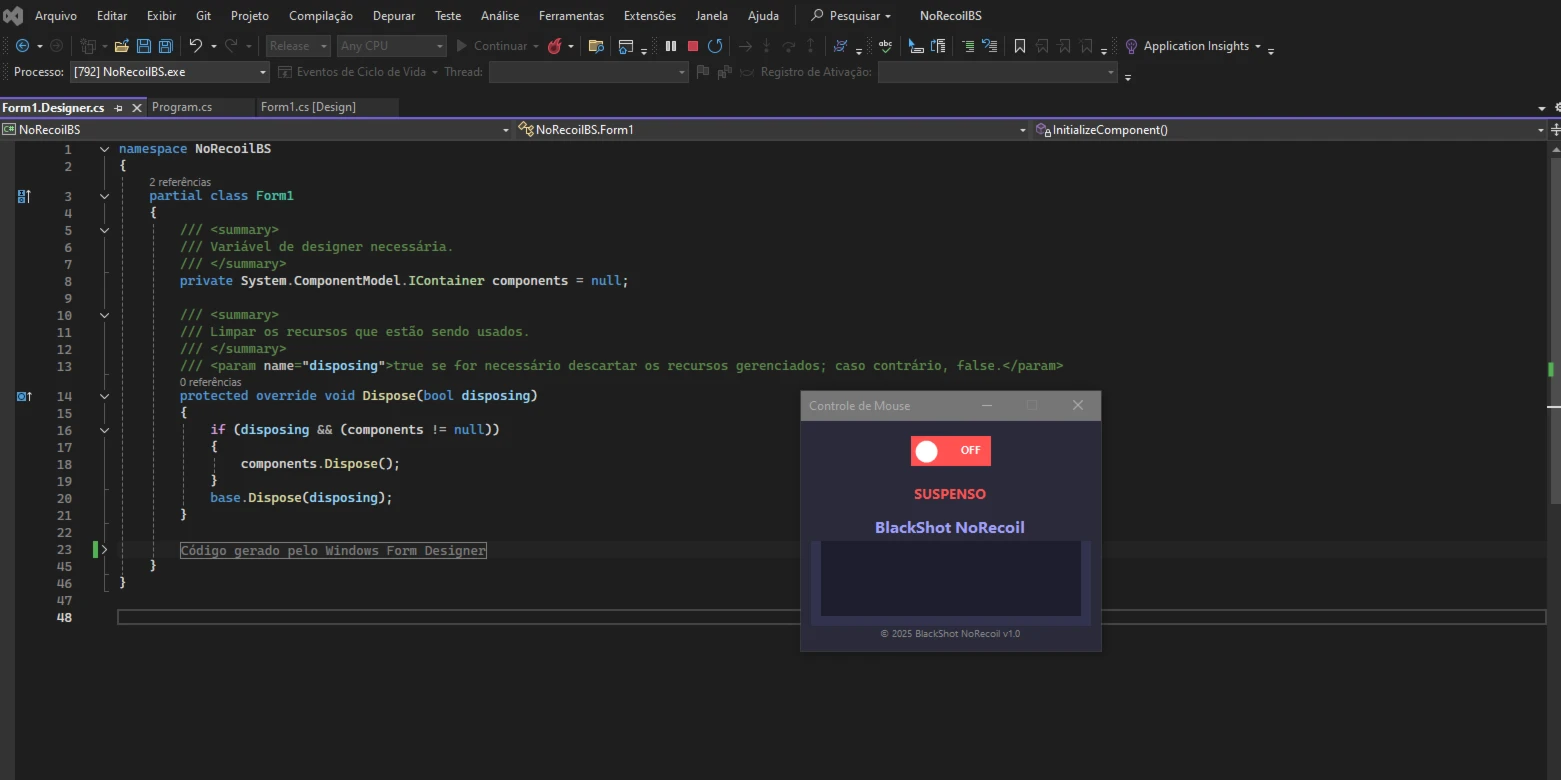Click the margin override icon on line 14
The width and height of the screenshot is (1561, 780).
[24, 396]
